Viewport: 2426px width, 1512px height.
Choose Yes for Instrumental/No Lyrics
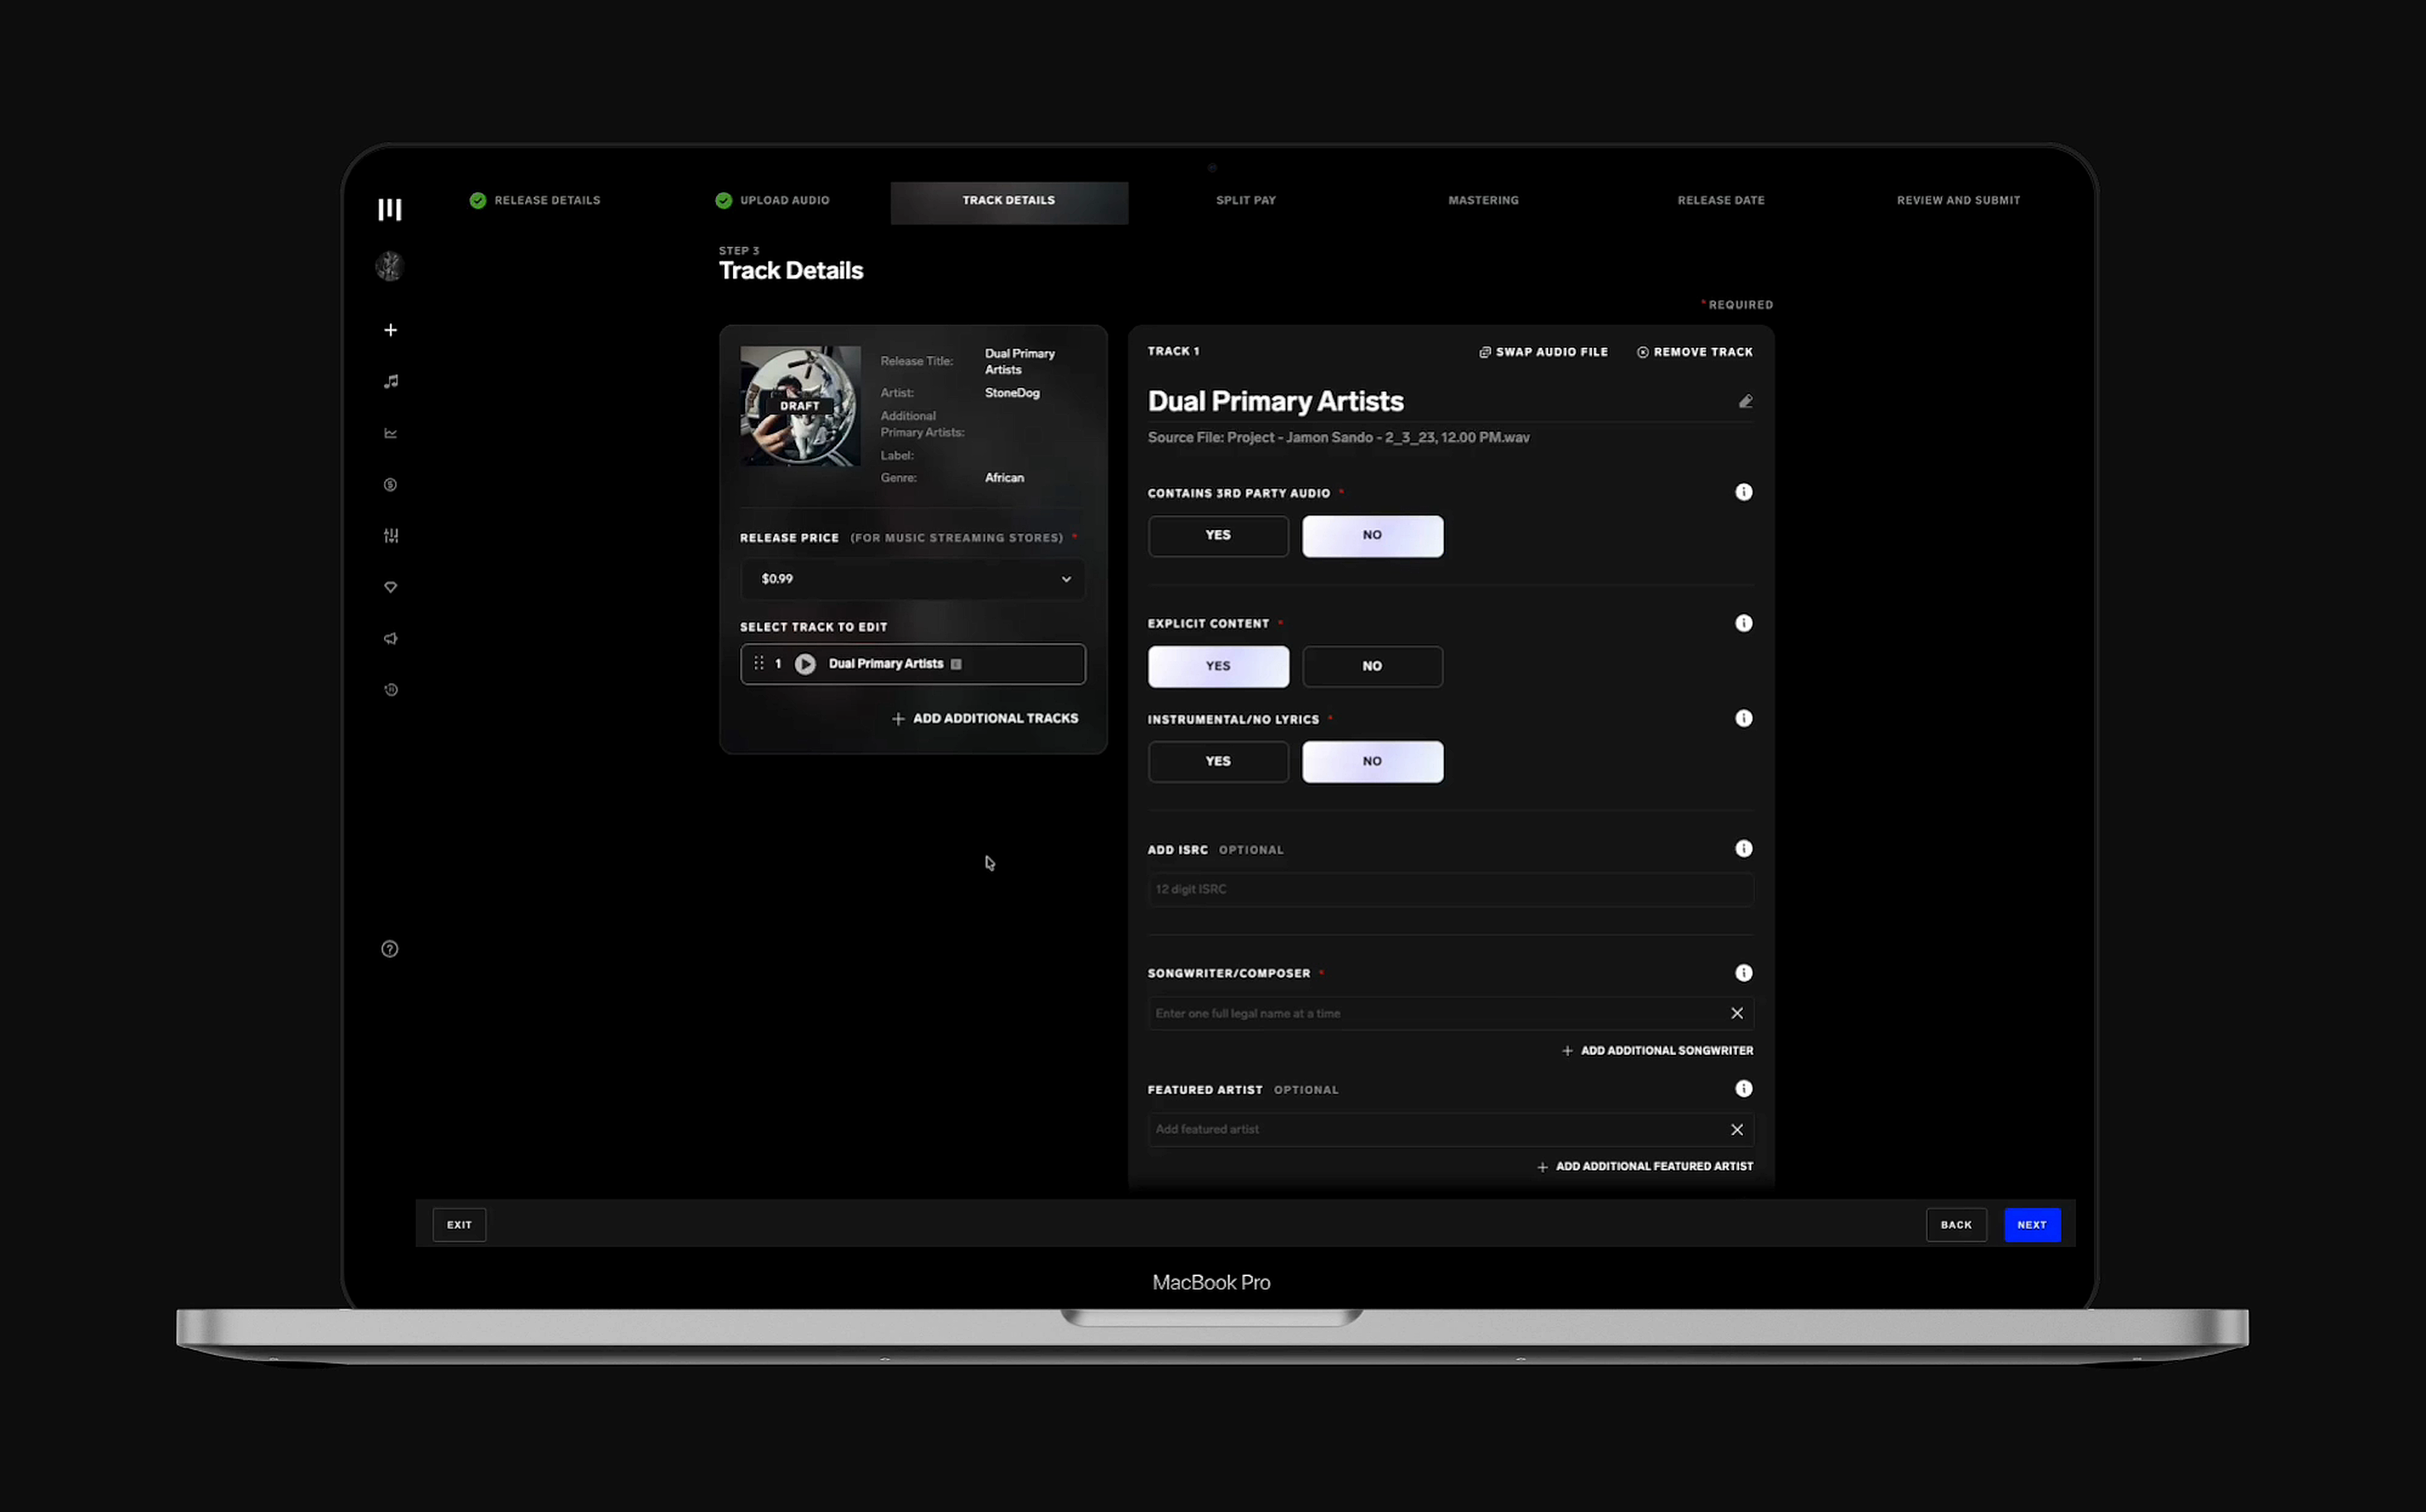click(1218, 761)
